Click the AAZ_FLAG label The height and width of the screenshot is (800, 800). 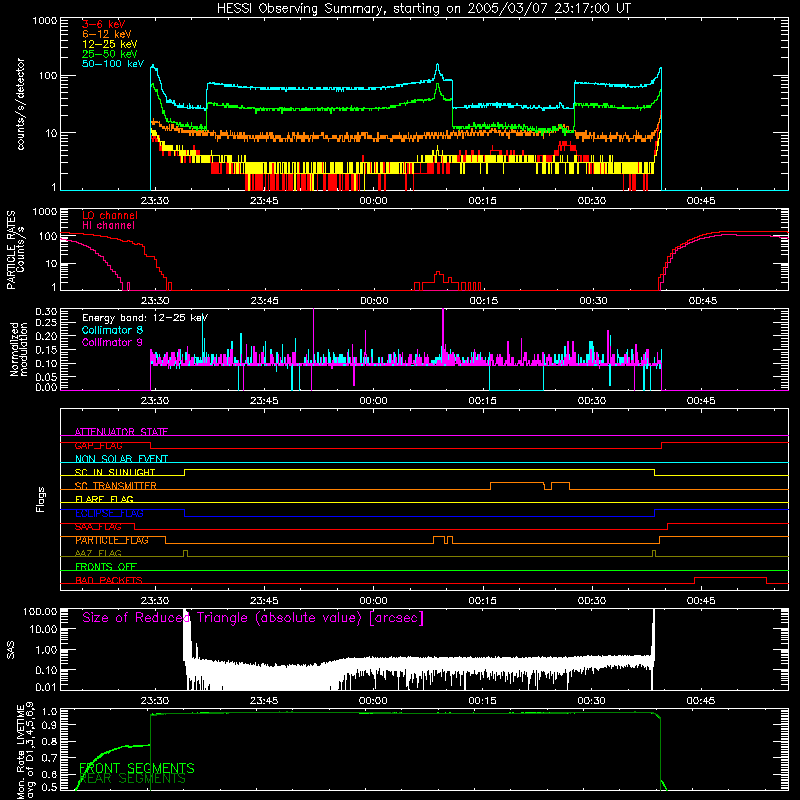[98, 553]
